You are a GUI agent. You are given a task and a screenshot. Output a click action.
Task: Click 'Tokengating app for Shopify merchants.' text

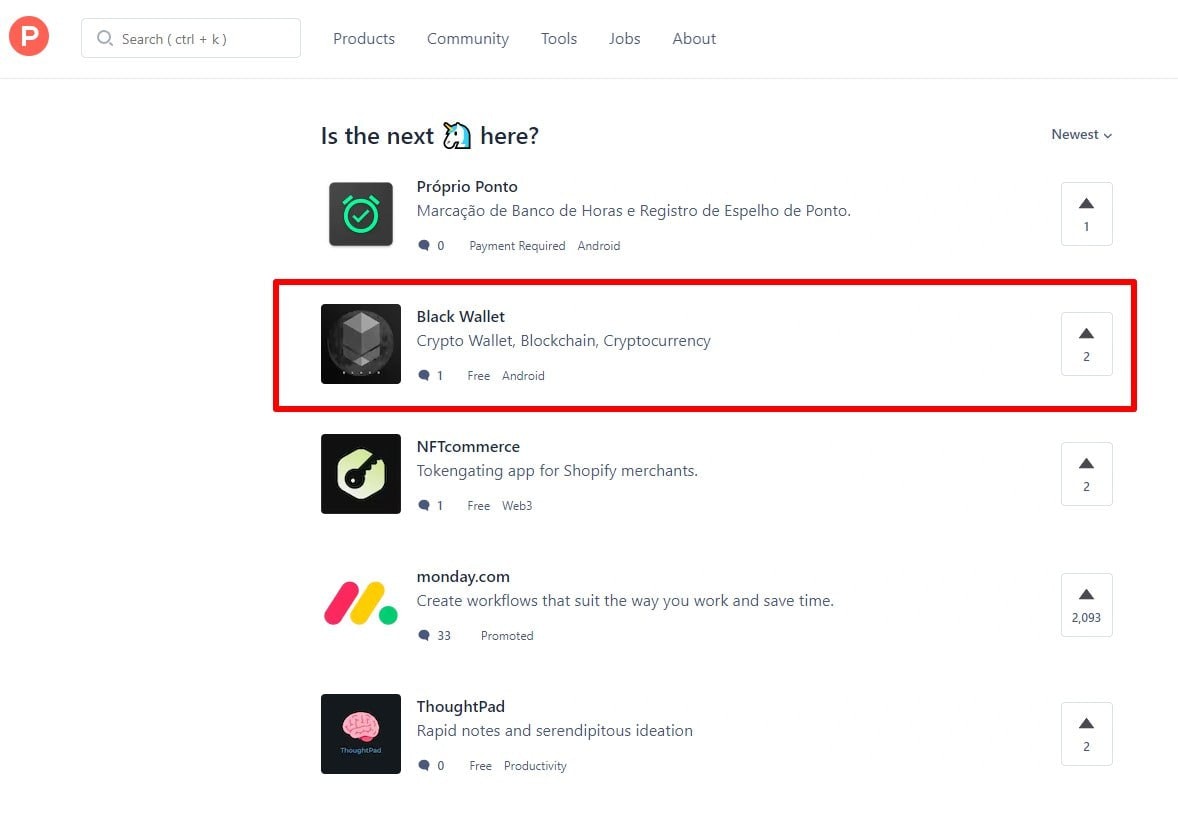(557, 470)
